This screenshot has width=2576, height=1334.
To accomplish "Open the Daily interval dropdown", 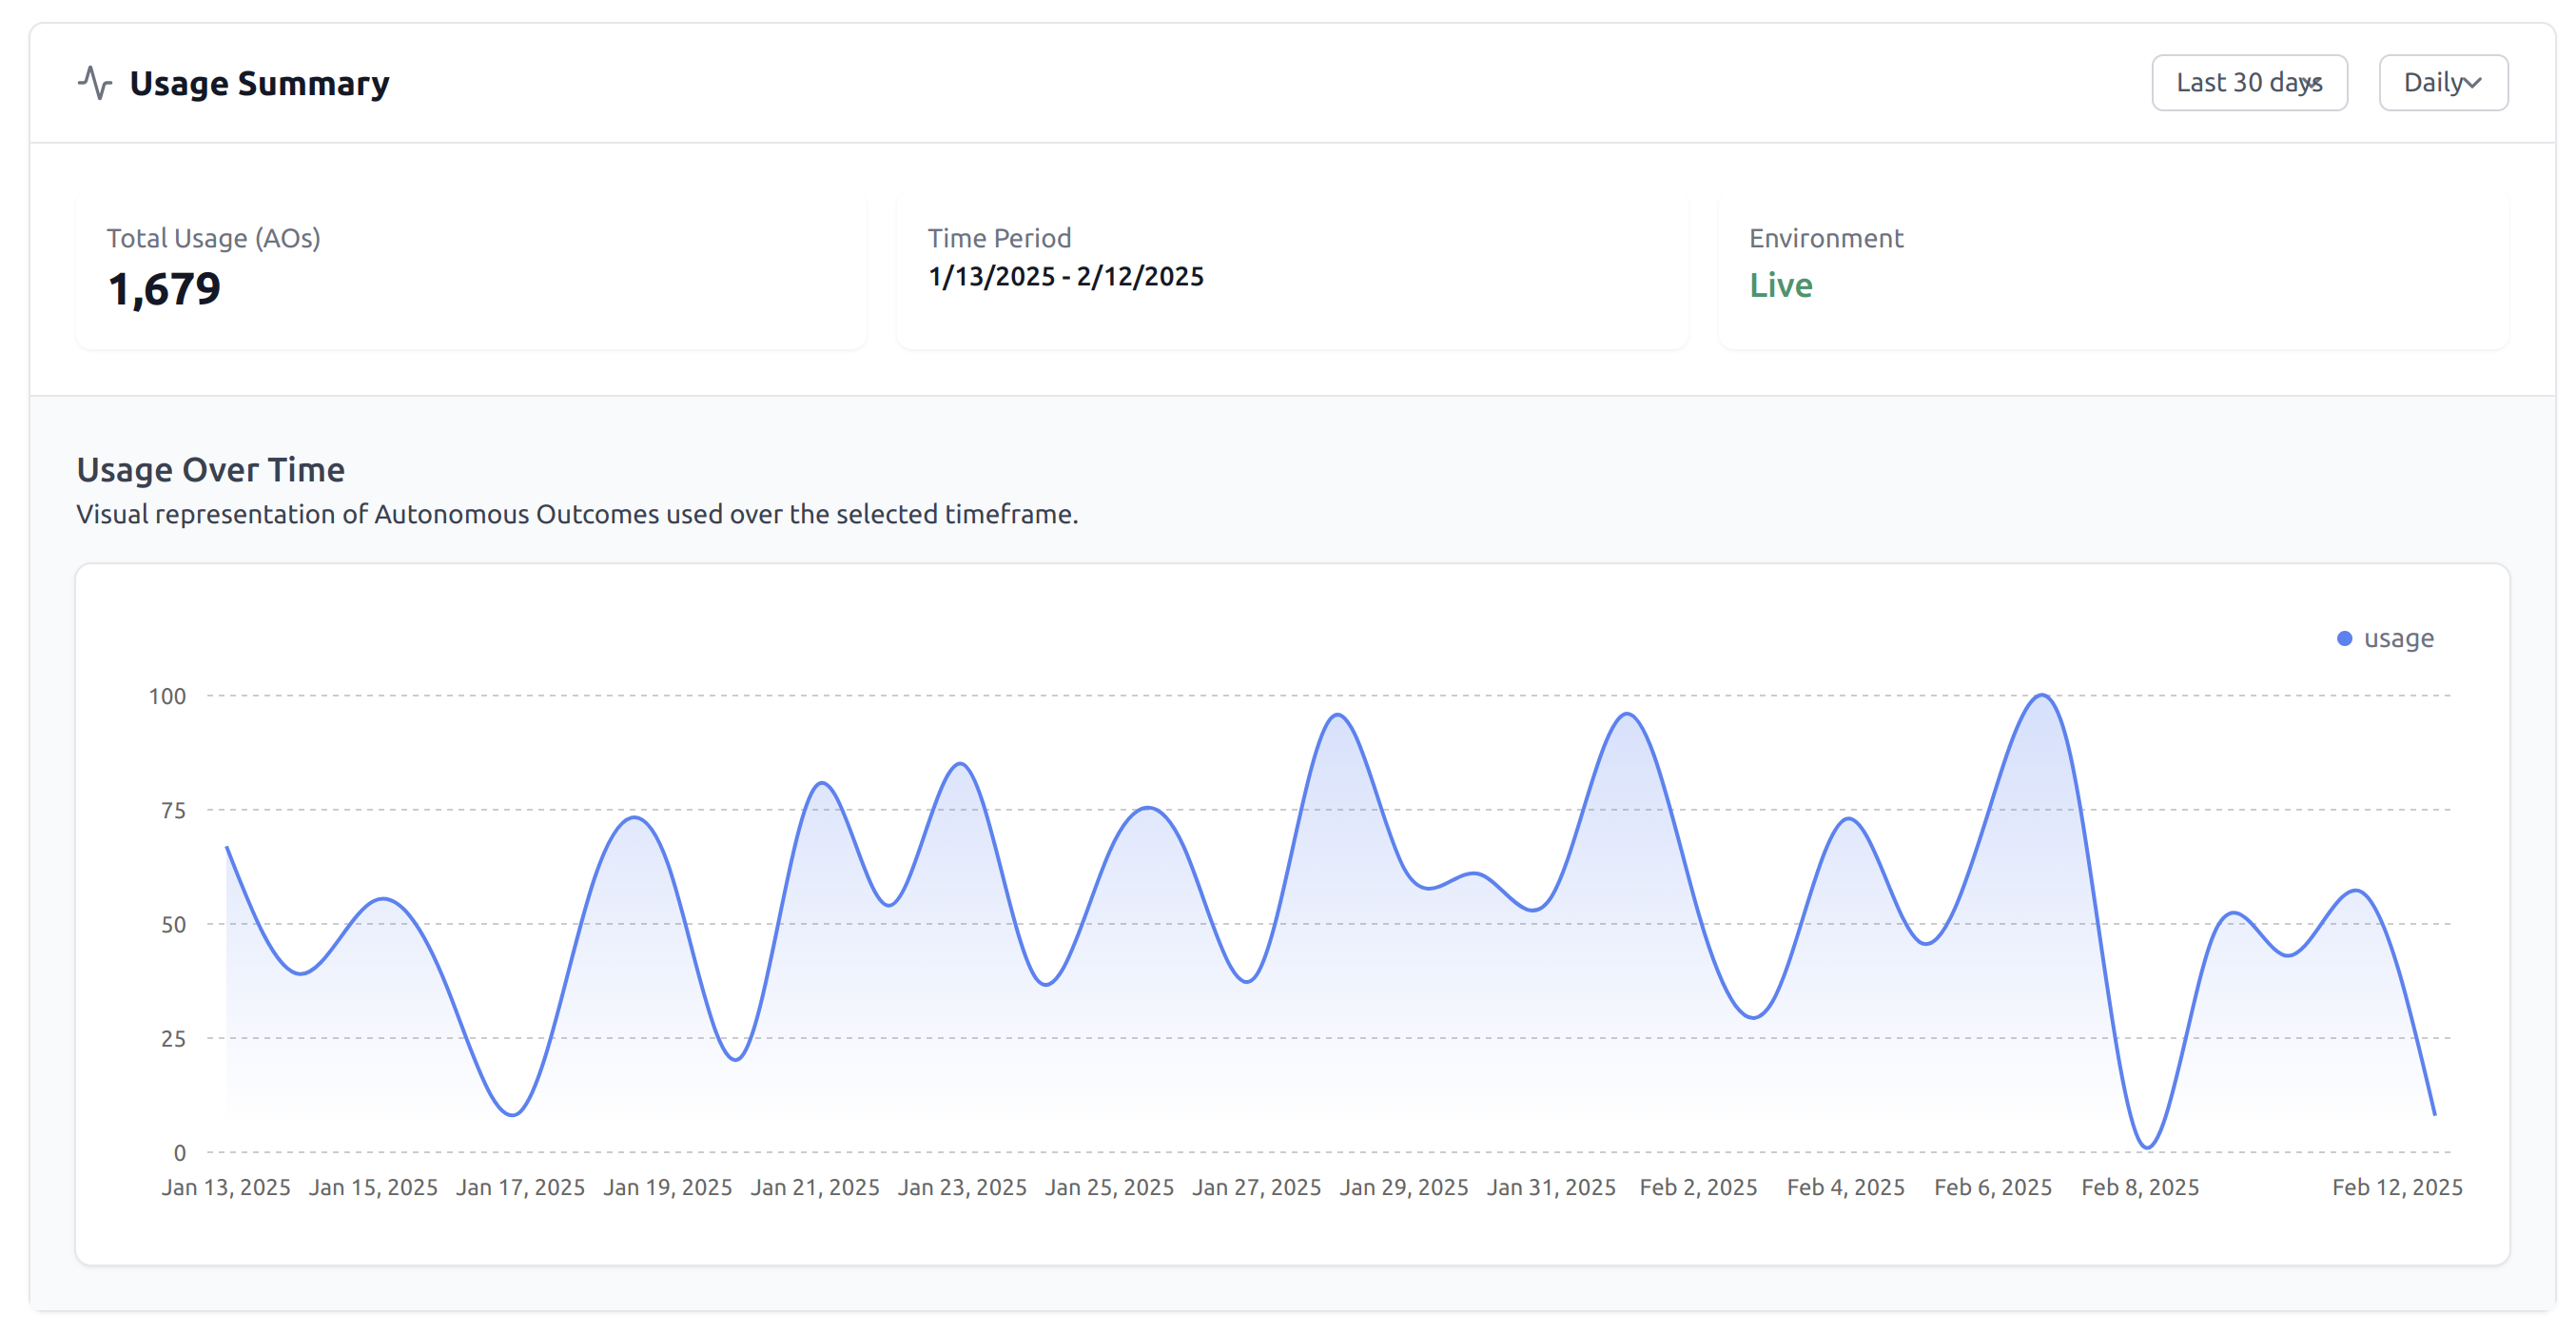I will tap(2443, 83).
